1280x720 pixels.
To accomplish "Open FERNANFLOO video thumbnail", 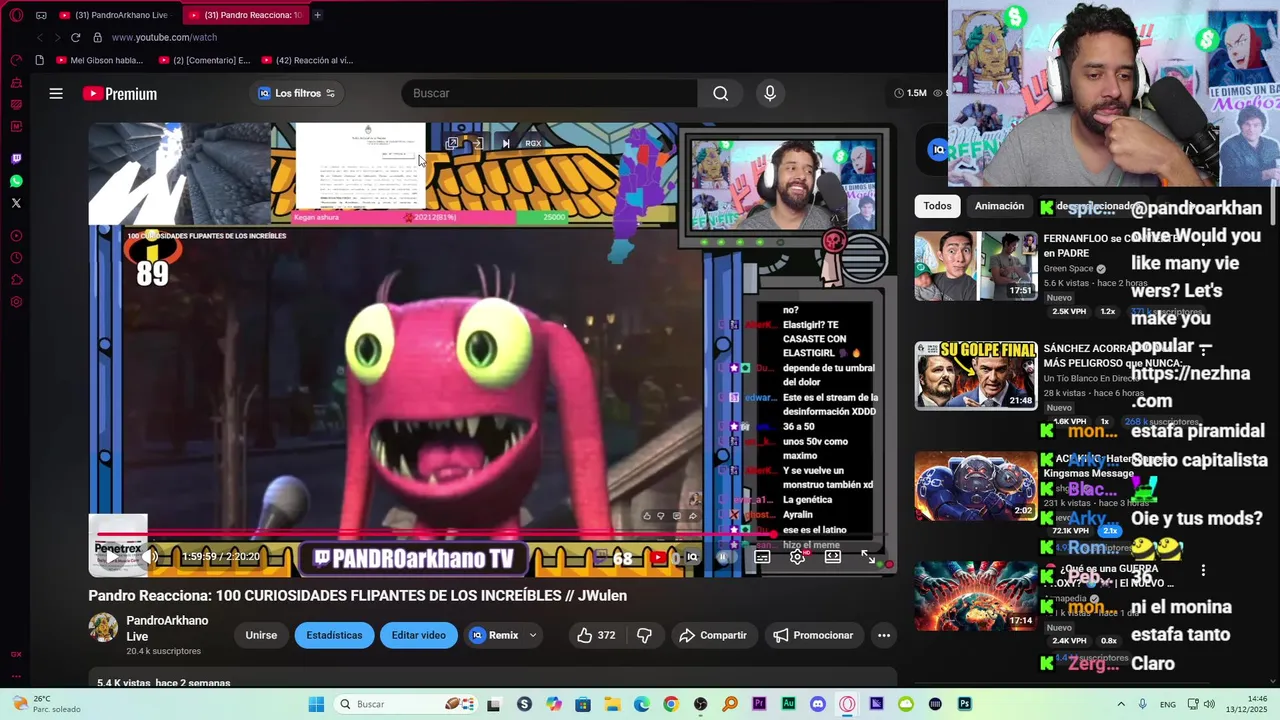I will coord(976,266).
